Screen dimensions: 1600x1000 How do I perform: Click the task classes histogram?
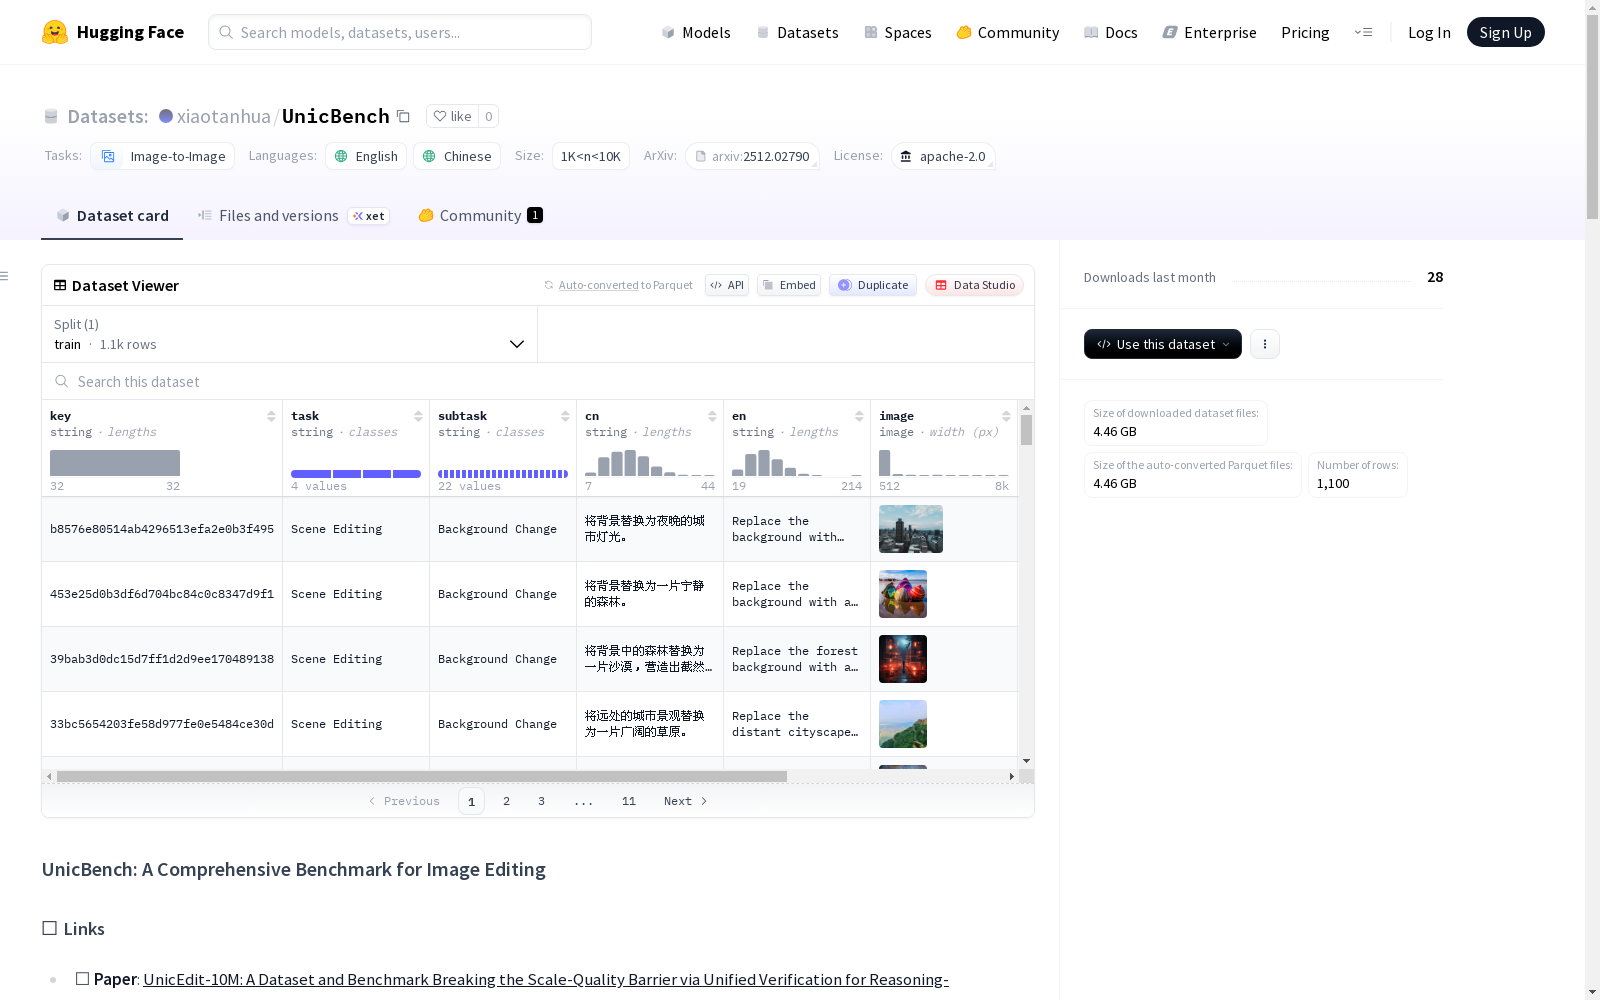(356, 474)
